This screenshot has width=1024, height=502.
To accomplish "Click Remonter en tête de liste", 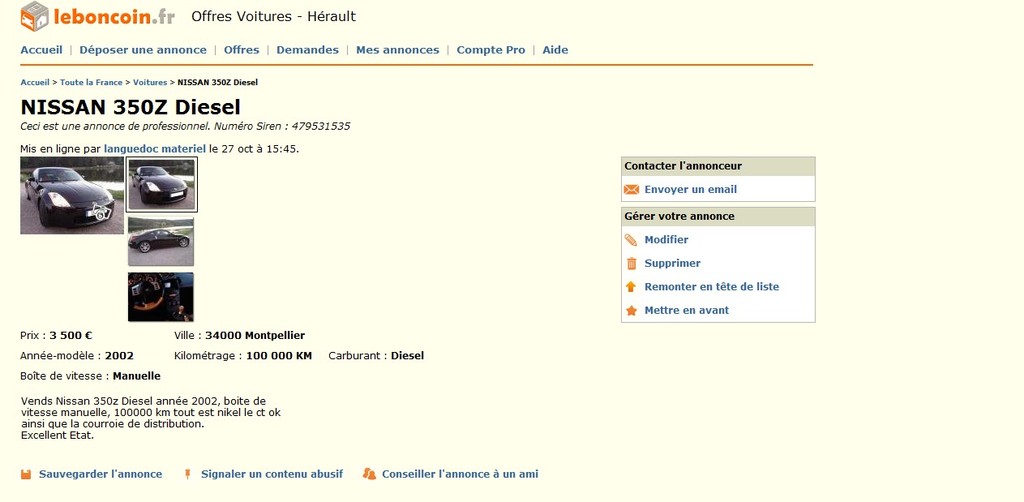I will click(711, 287).
